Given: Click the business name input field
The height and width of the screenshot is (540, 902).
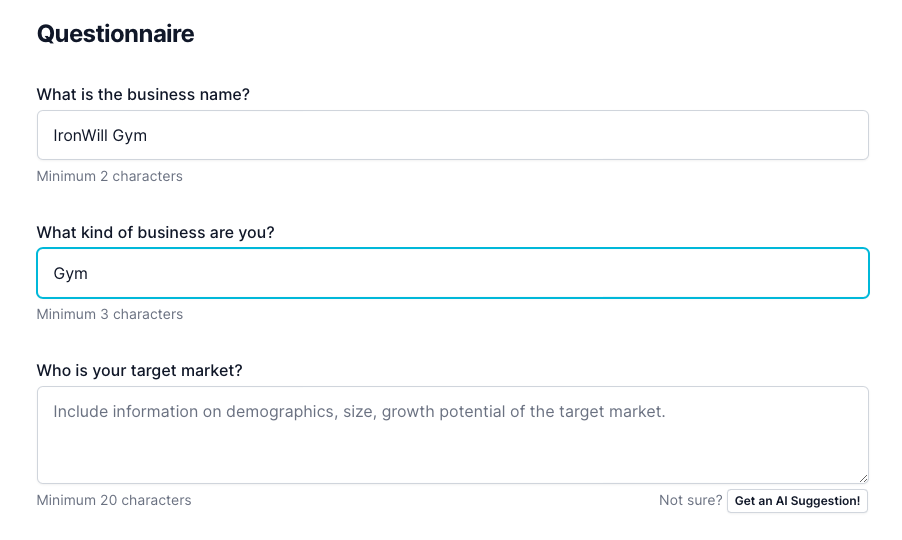Looking at the screenshot, I should coord(452,135).
